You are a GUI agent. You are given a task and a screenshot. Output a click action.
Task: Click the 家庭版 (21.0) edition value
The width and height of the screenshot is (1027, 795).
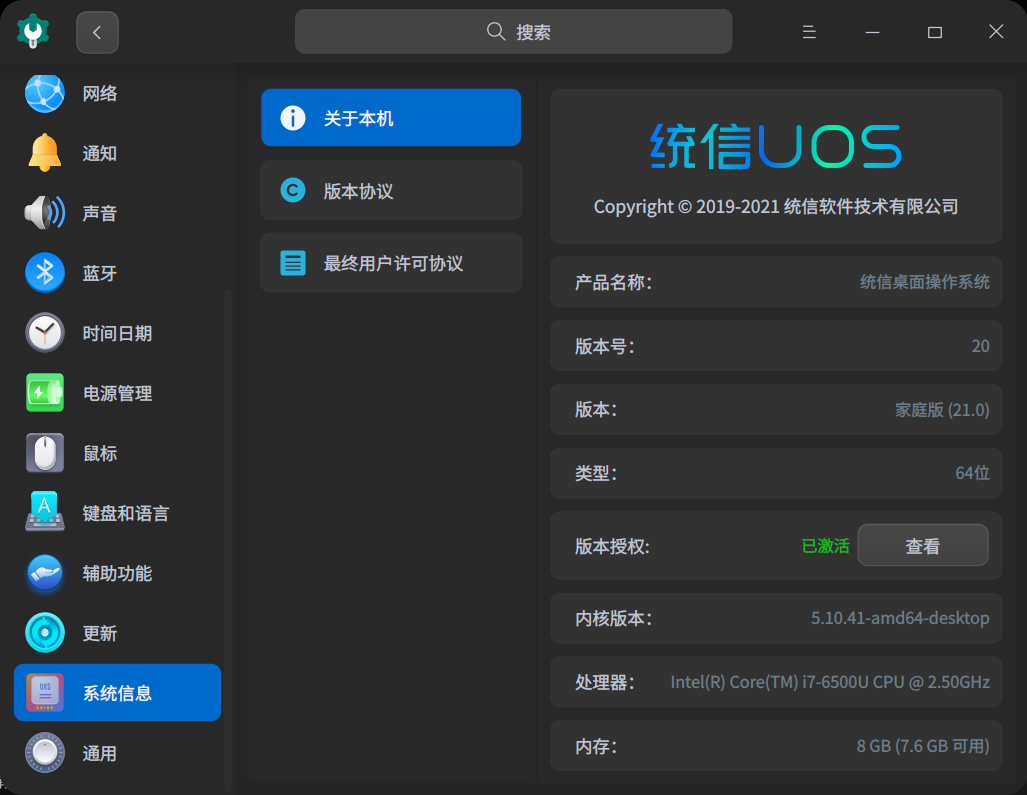click(x=942, y=409)
